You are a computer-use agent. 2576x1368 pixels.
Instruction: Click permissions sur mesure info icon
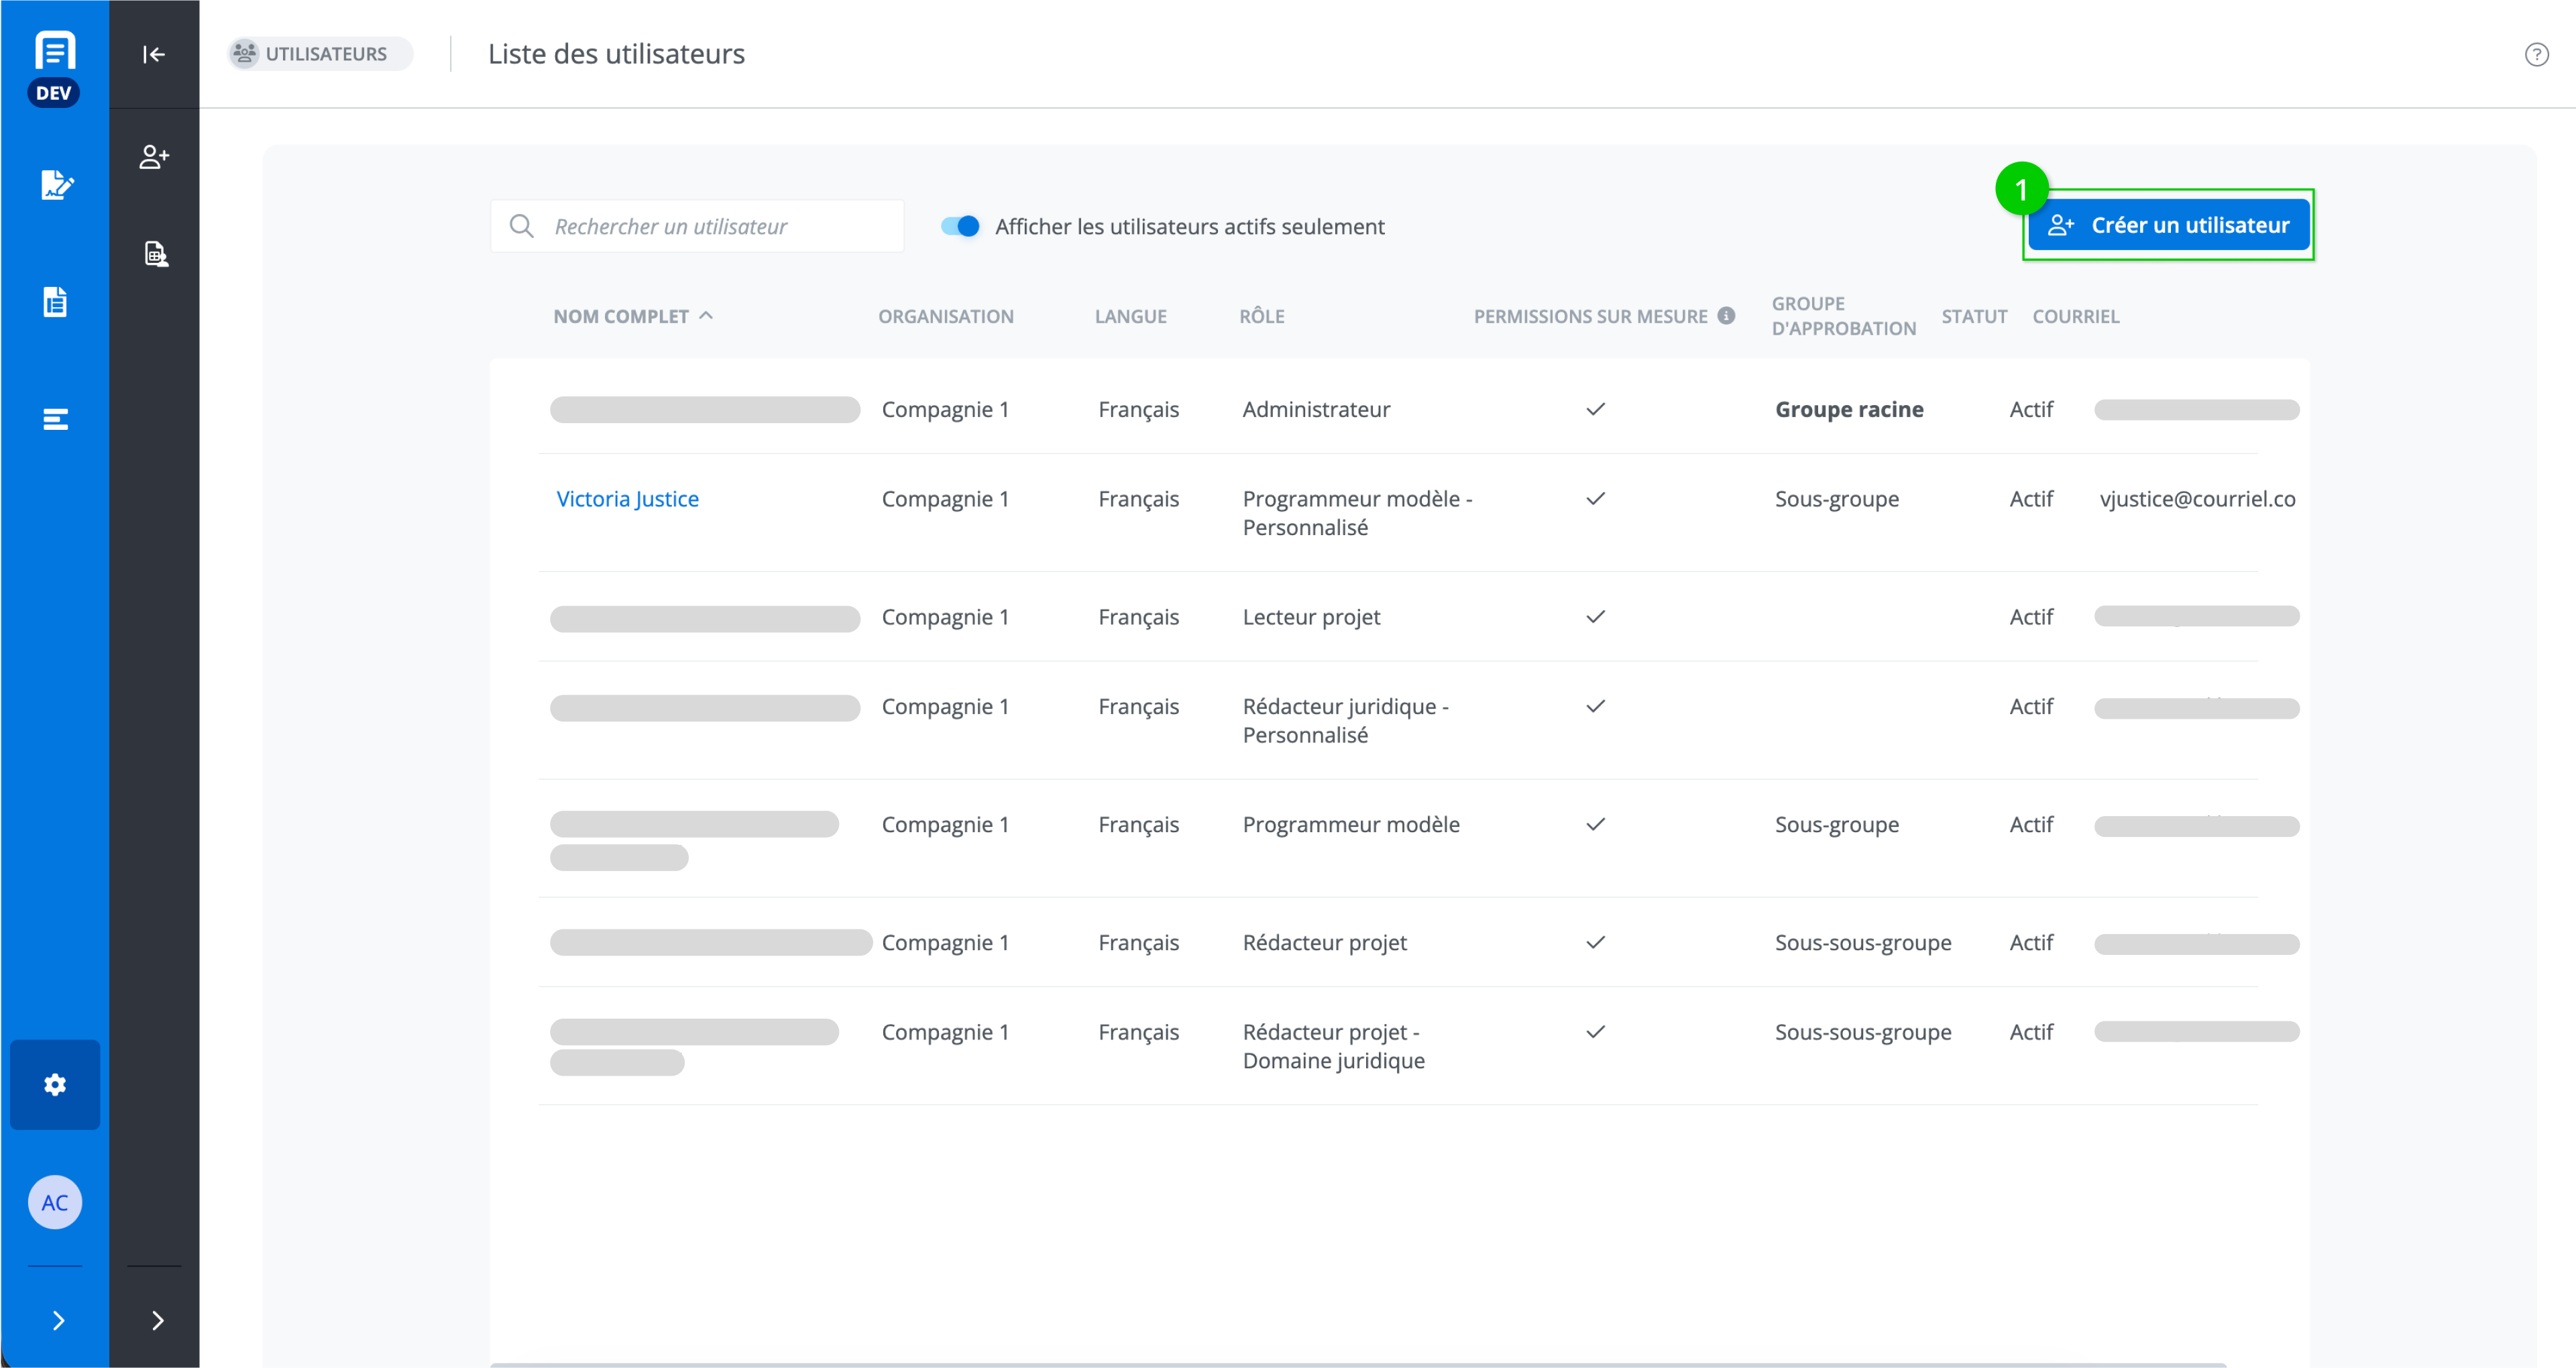tap(1727, 316)
